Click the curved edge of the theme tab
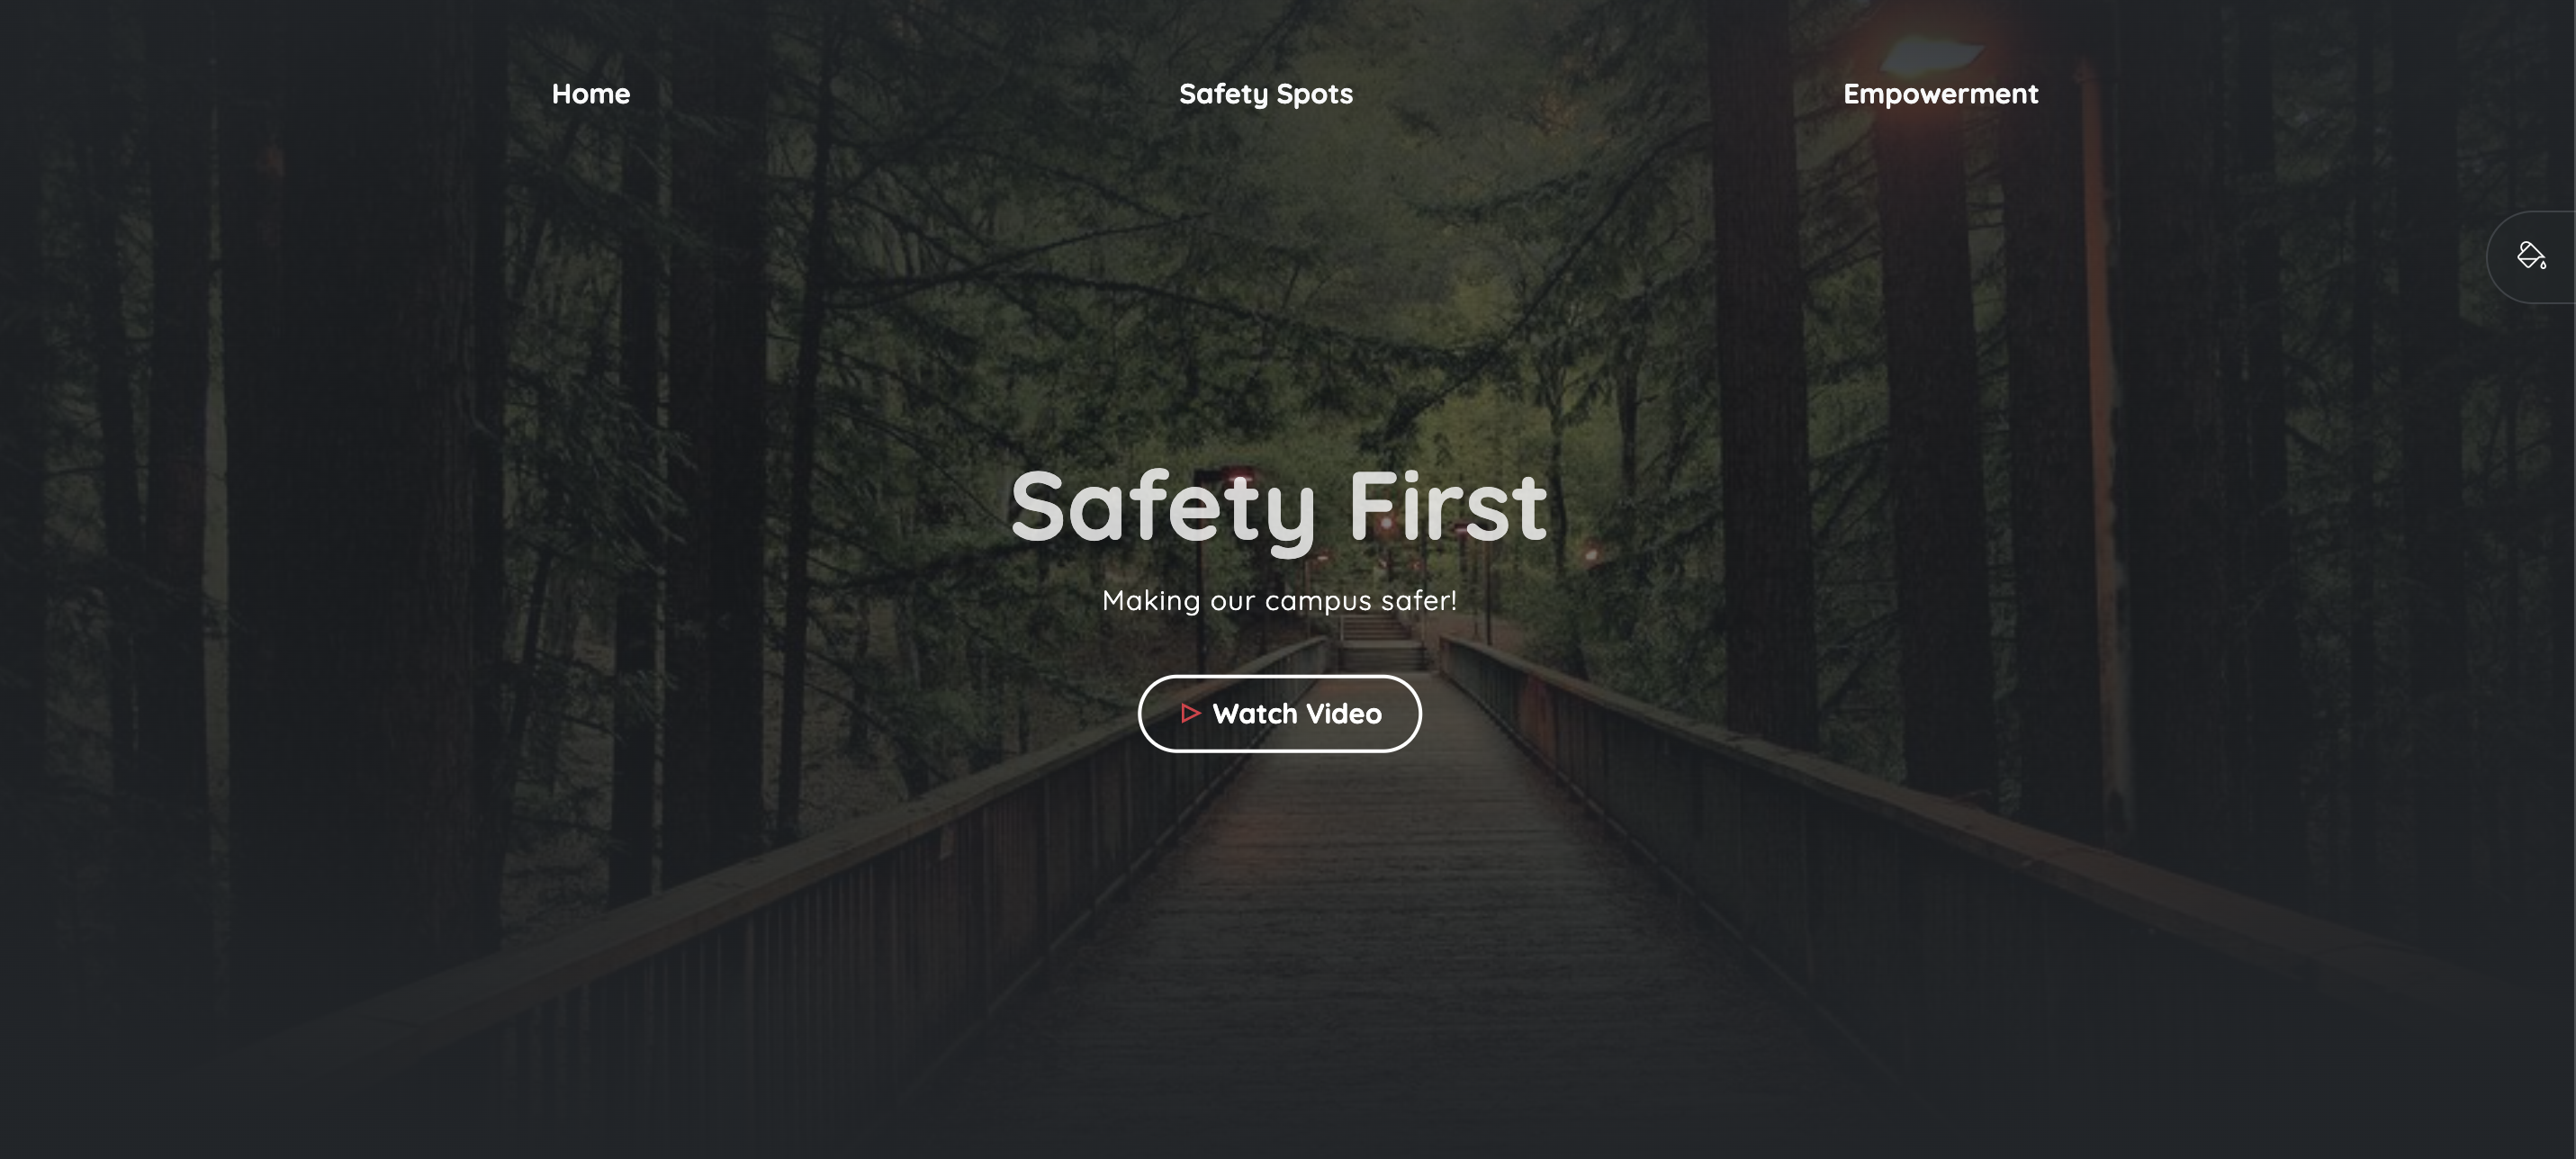Image resolution: width=2576 pixels, height=1159 pixels. pos(2490,257)
